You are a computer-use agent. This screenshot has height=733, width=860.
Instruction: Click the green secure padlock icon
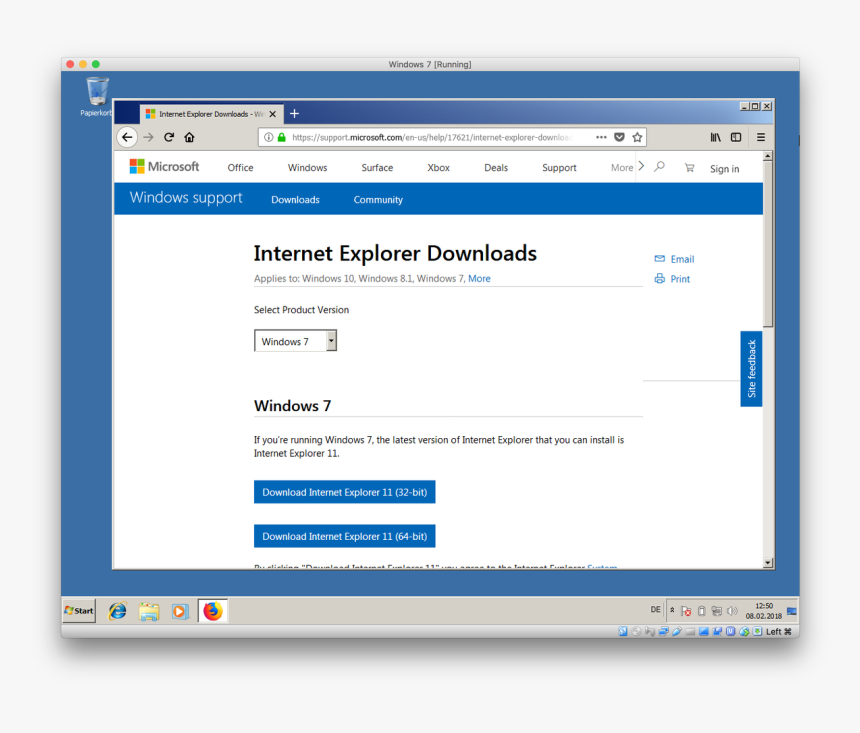click(x=281, y=137)
